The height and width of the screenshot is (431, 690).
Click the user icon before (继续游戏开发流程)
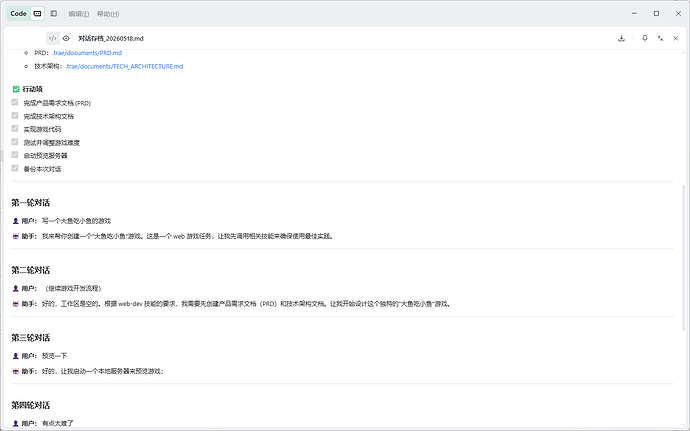pos(15,288)
